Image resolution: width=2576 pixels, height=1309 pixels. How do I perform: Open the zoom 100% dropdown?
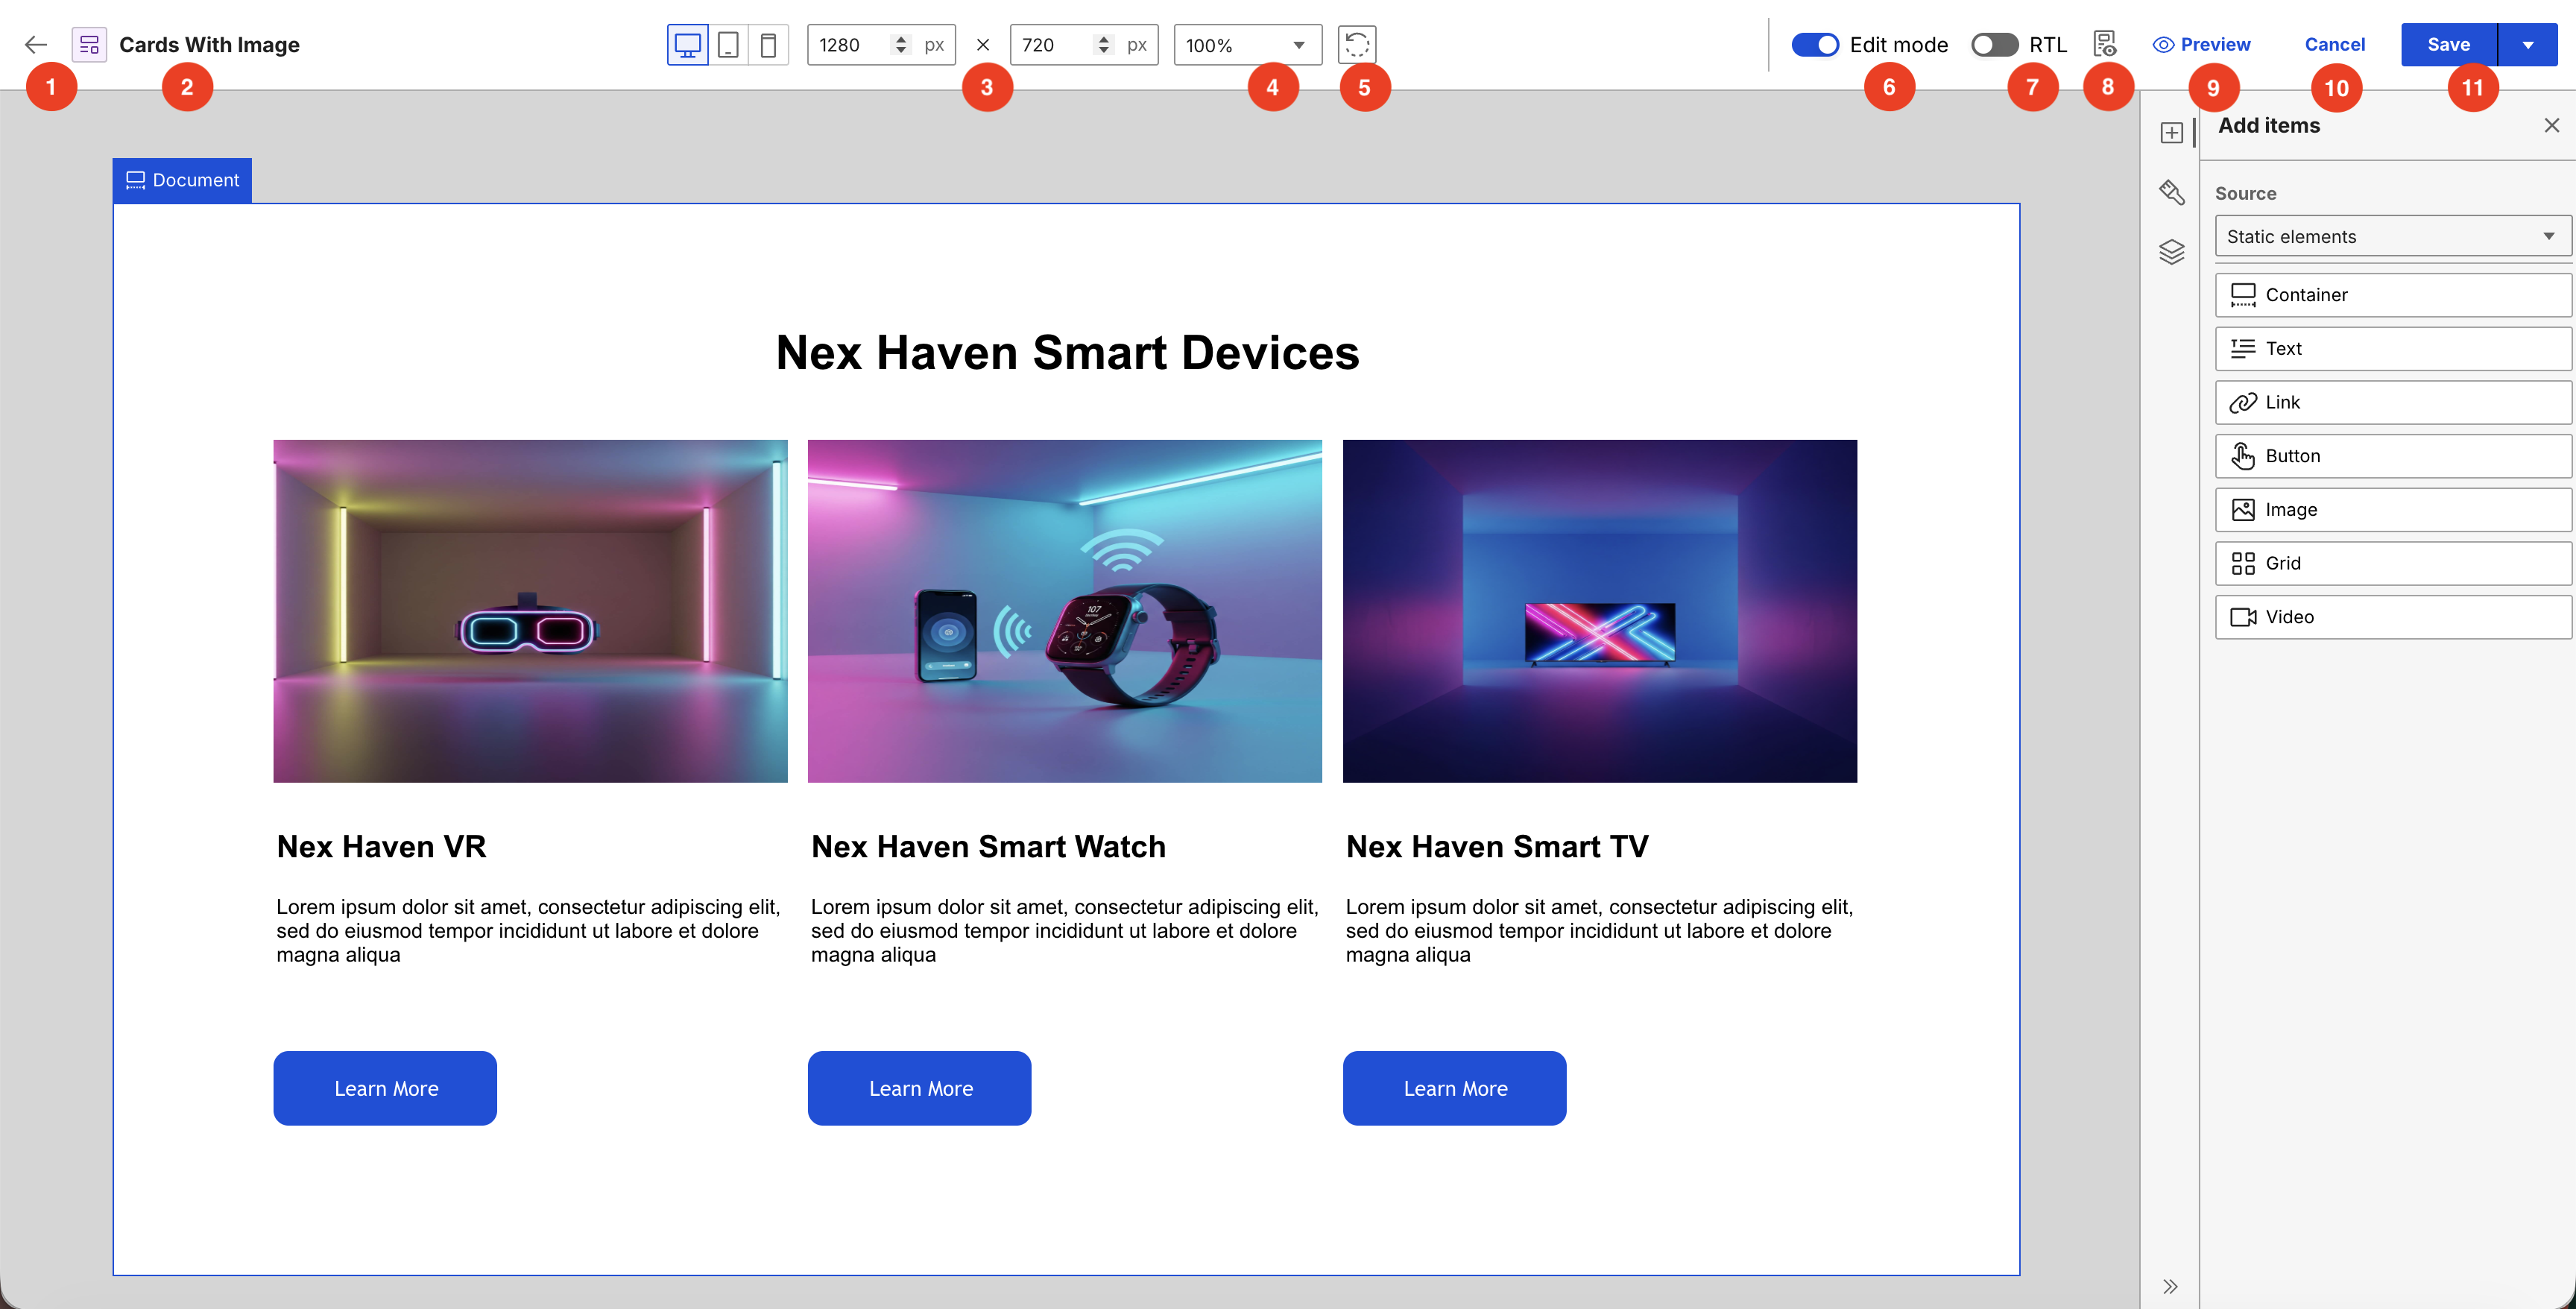pos(1247,45)
